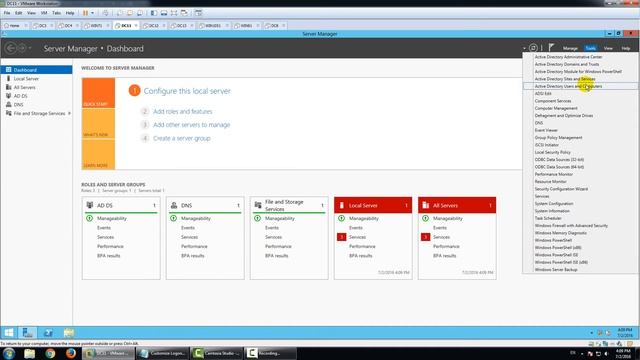Open the Help menu in Server Manager
Image resolution: width=640 pixels, height=360 pixels.
pos(626,48)
